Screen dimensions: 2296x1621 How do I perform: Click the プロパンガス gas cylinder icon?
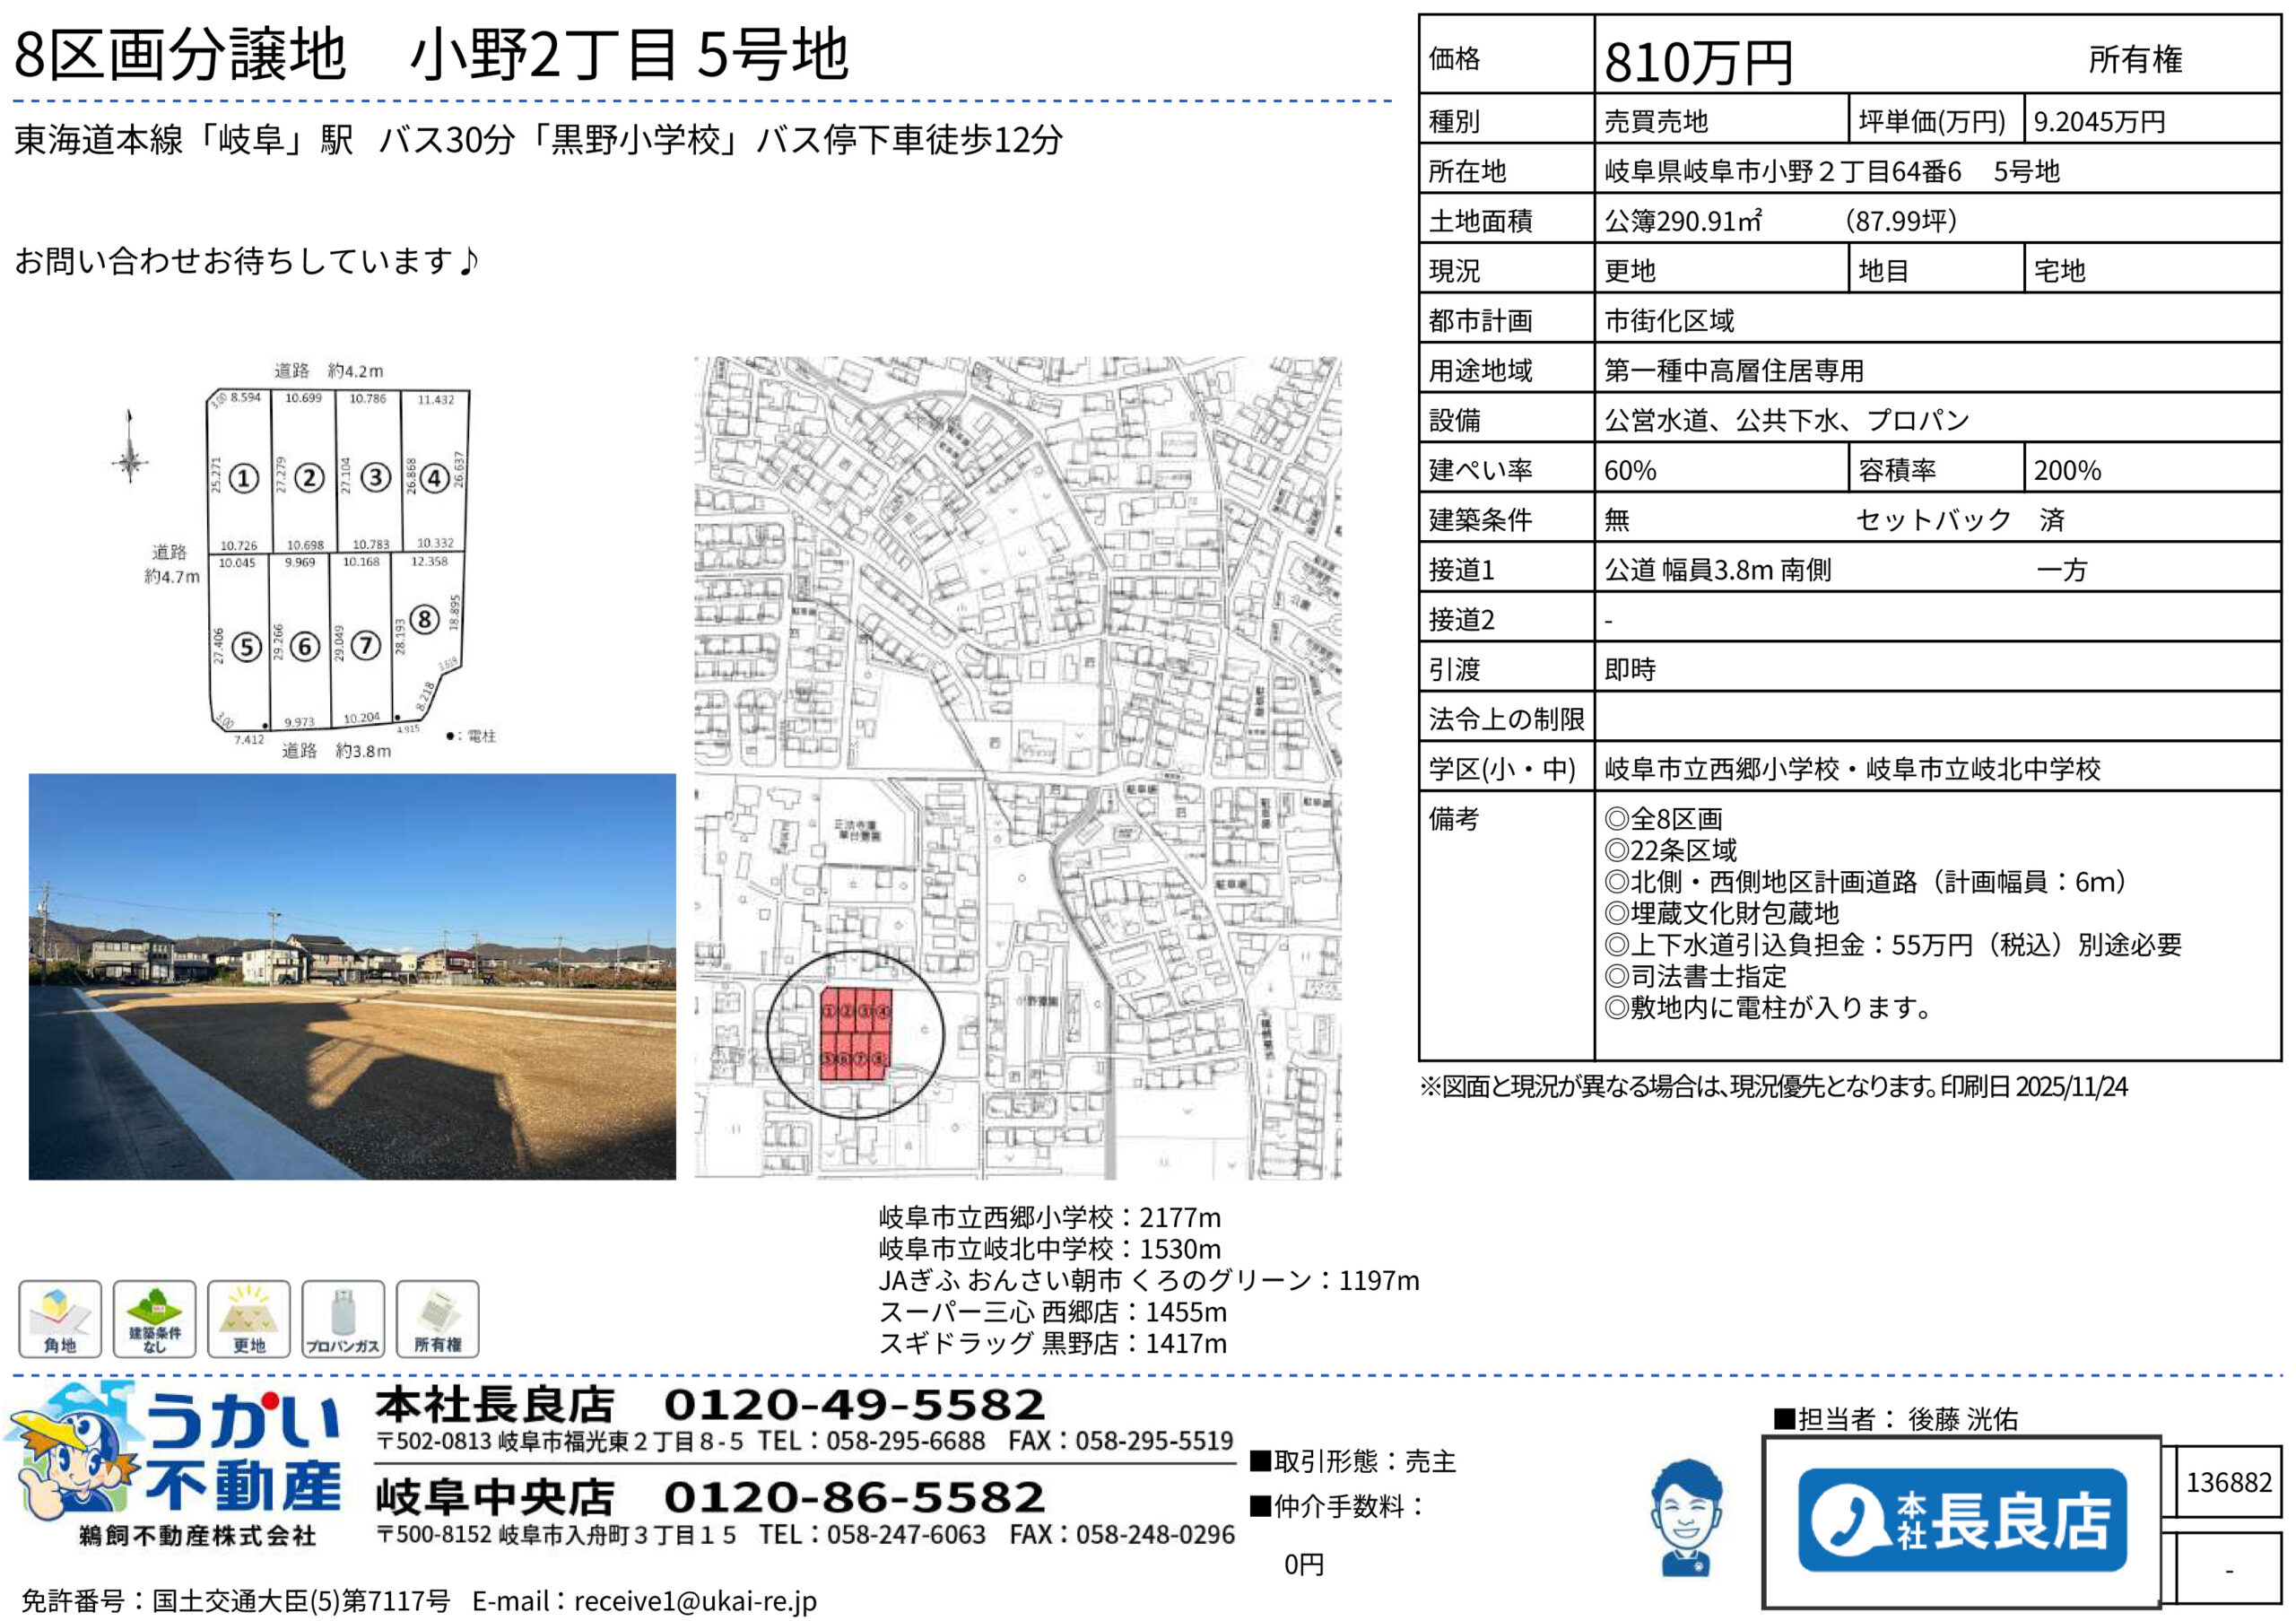pos(343,1318)
